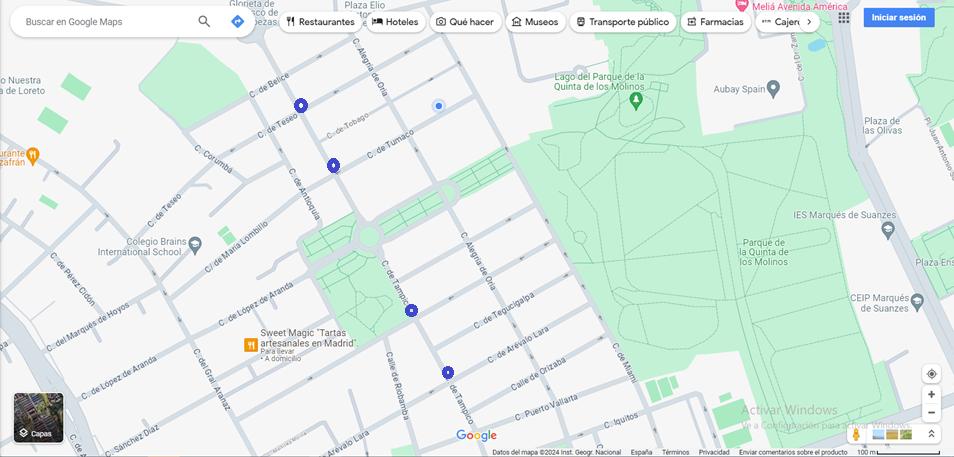Image resolution: width=954 pixels, height=457 pixels.
Task: Click the Lago del Parque de la Quinta label
Action: pyautogui.click(x=599, y=82)
